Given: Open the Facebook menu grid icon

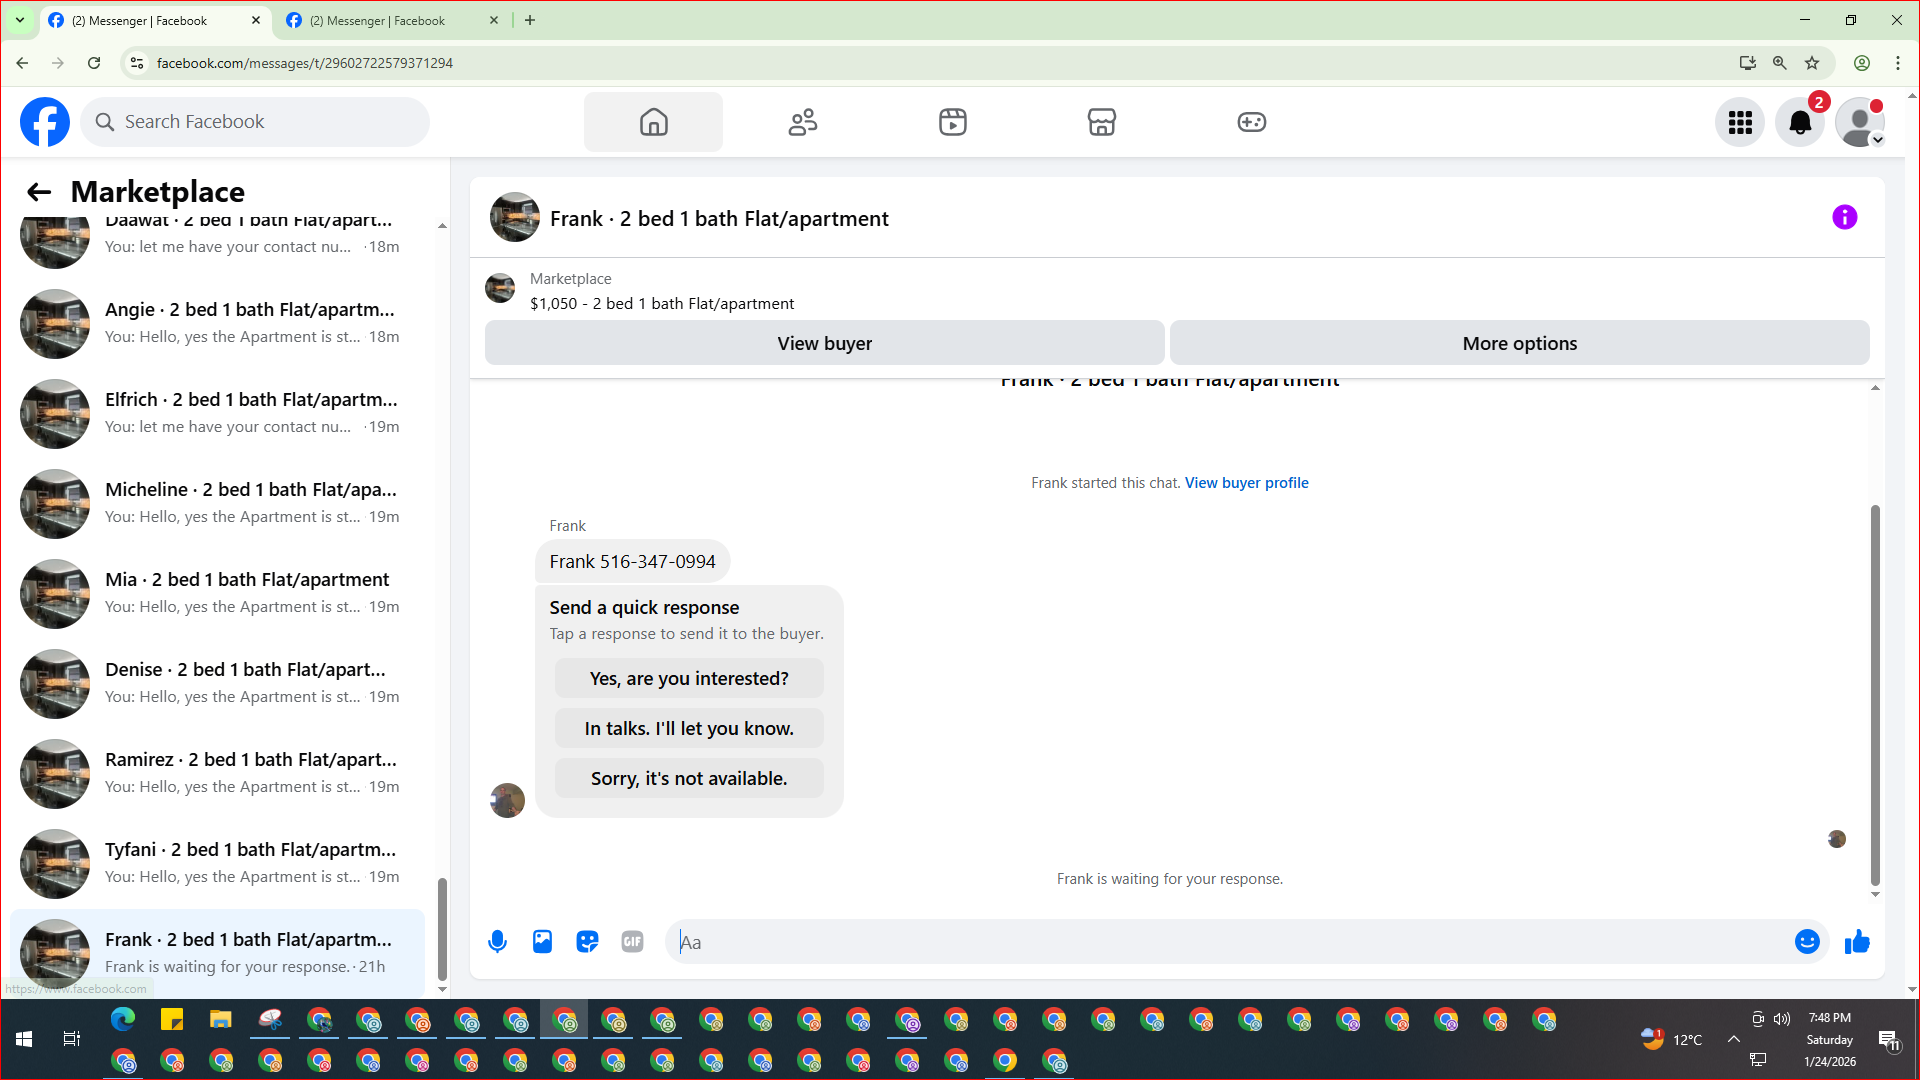Looking at the screenshot, I should click(1740, 122).
